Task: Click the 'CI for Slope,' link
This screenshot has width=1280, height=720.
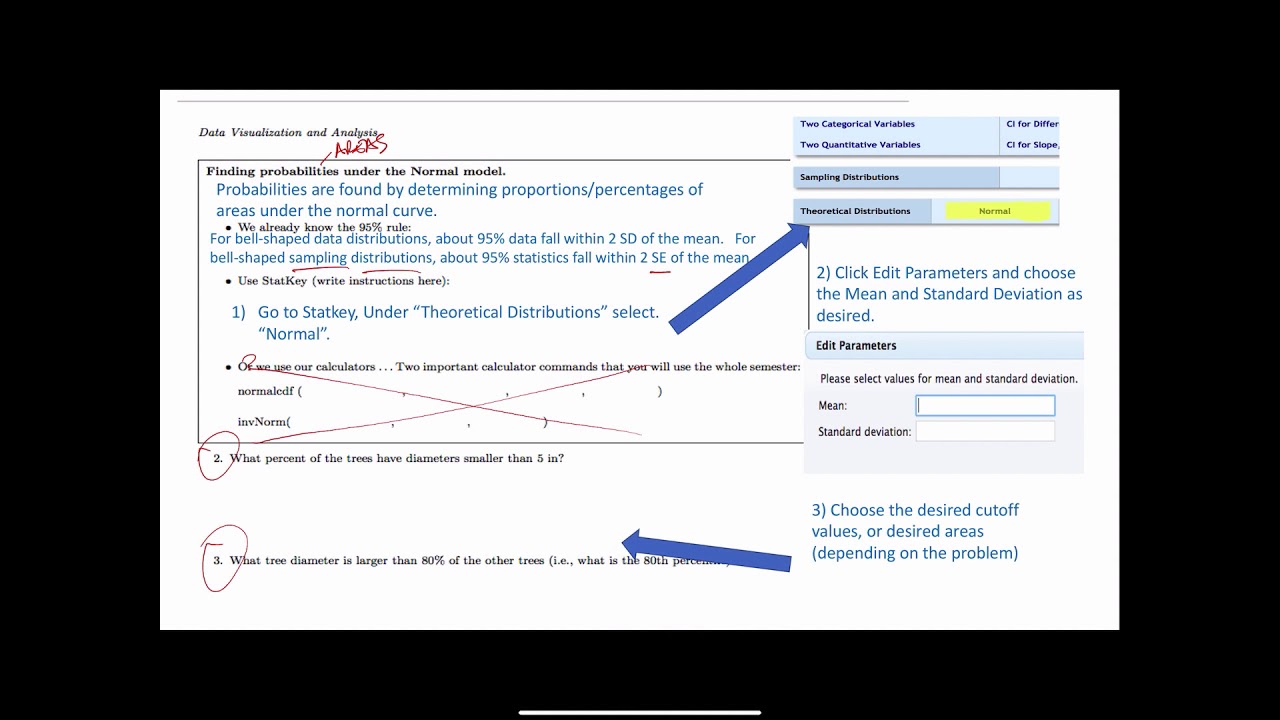Action: (x=1032, y=145)
